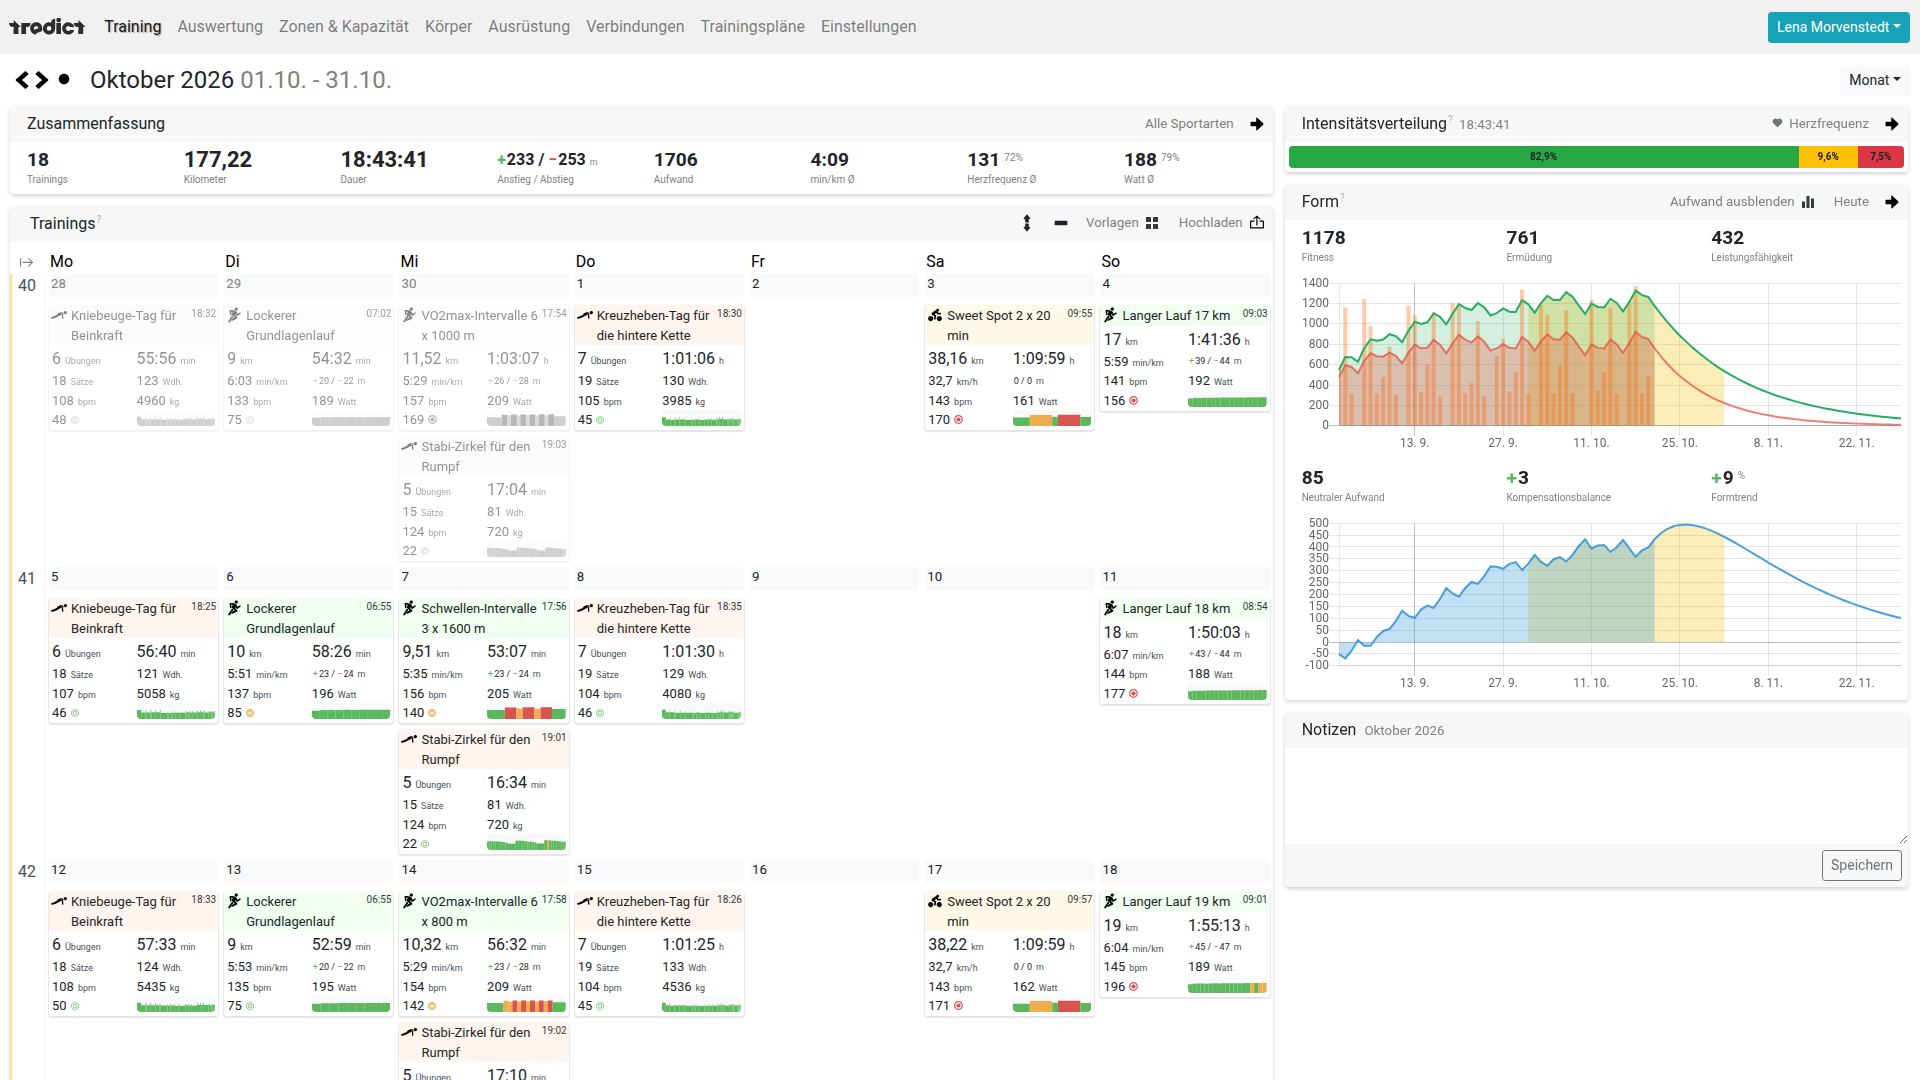Open Training menu tab
Screen dimensions: 1920x1080
pyautogui.click(x=133, y=27)
